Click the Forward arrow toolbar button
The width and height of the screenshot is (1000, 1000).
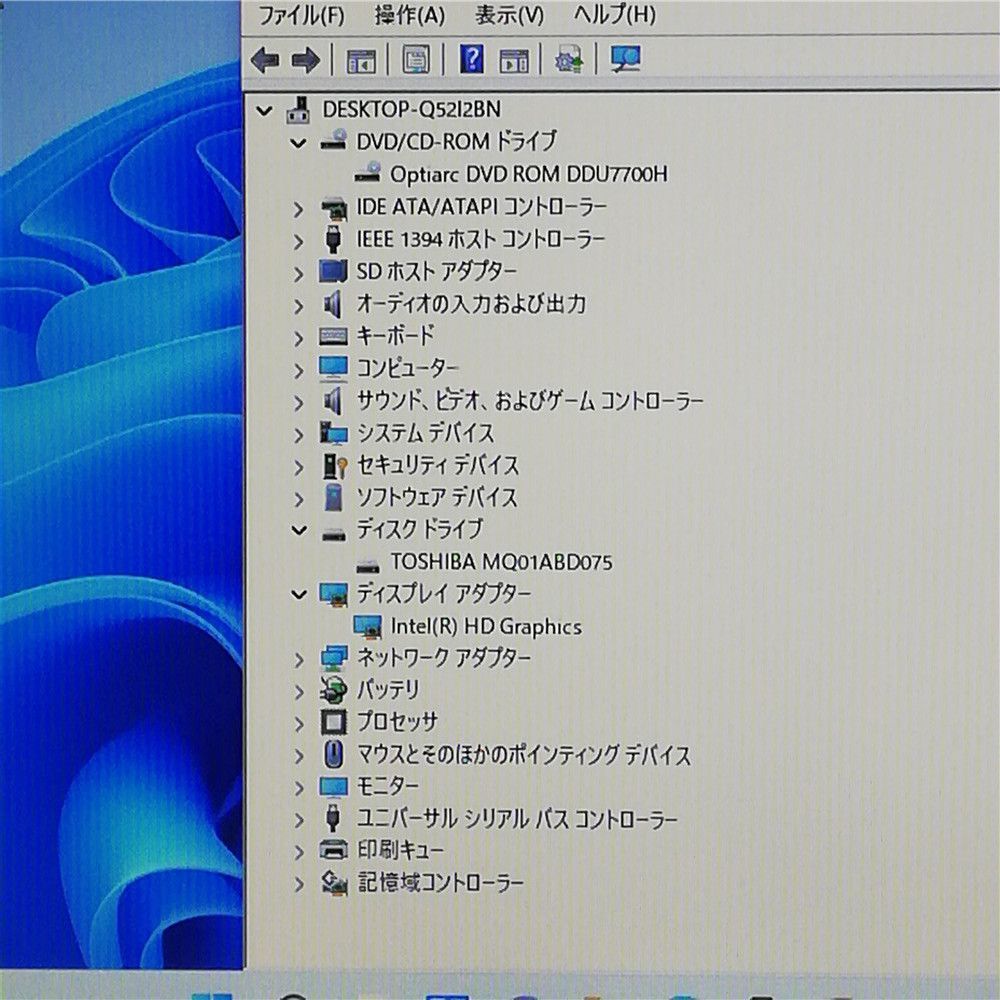pyautogui.click(x=306, y=61)
